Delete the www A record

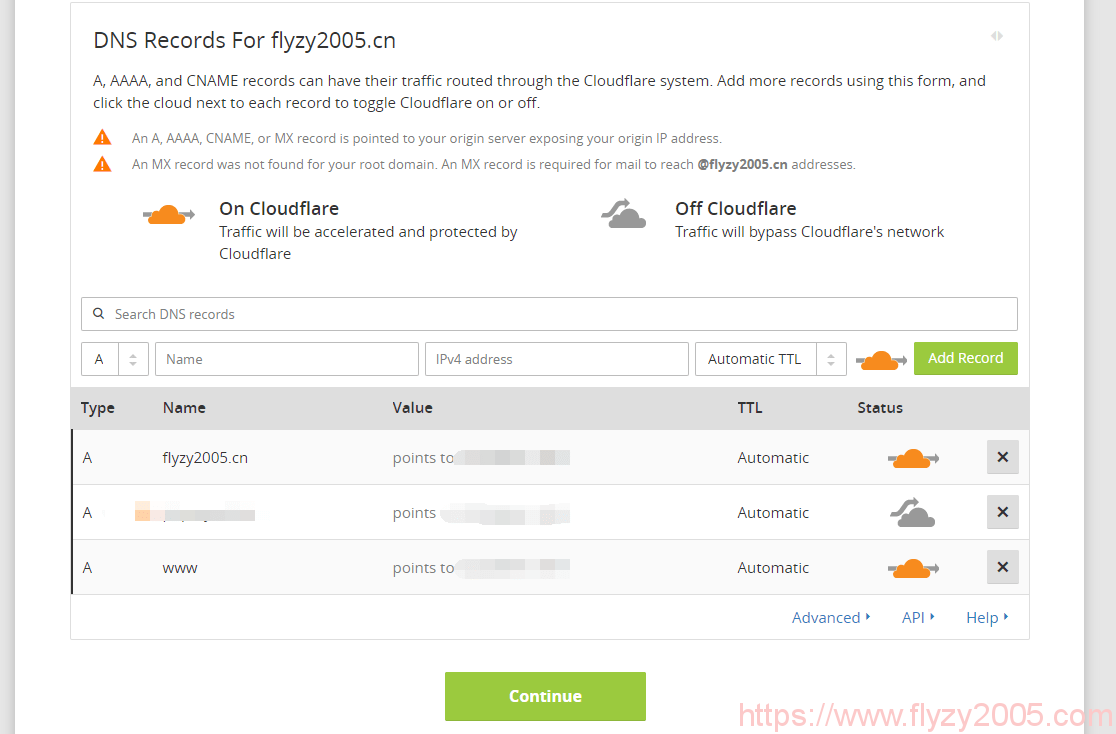pos(1002,567)
